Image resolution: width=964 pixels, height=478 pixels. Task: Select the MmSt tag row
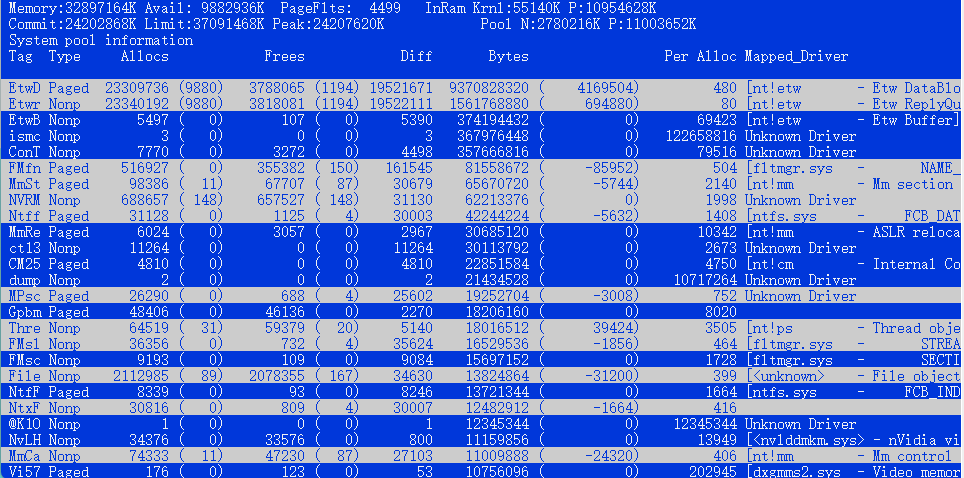(482, 184)
